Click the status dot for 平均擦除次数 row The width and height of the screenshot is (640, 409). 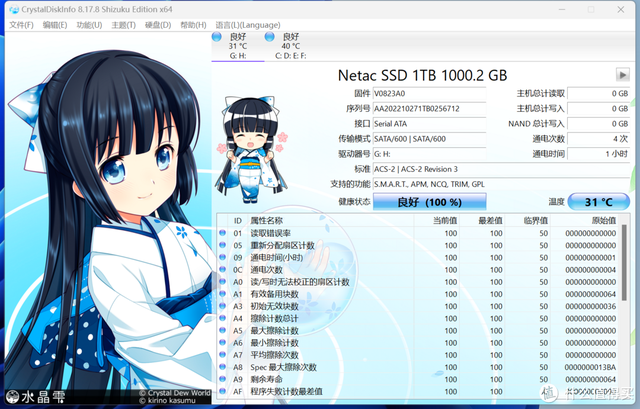222,355
